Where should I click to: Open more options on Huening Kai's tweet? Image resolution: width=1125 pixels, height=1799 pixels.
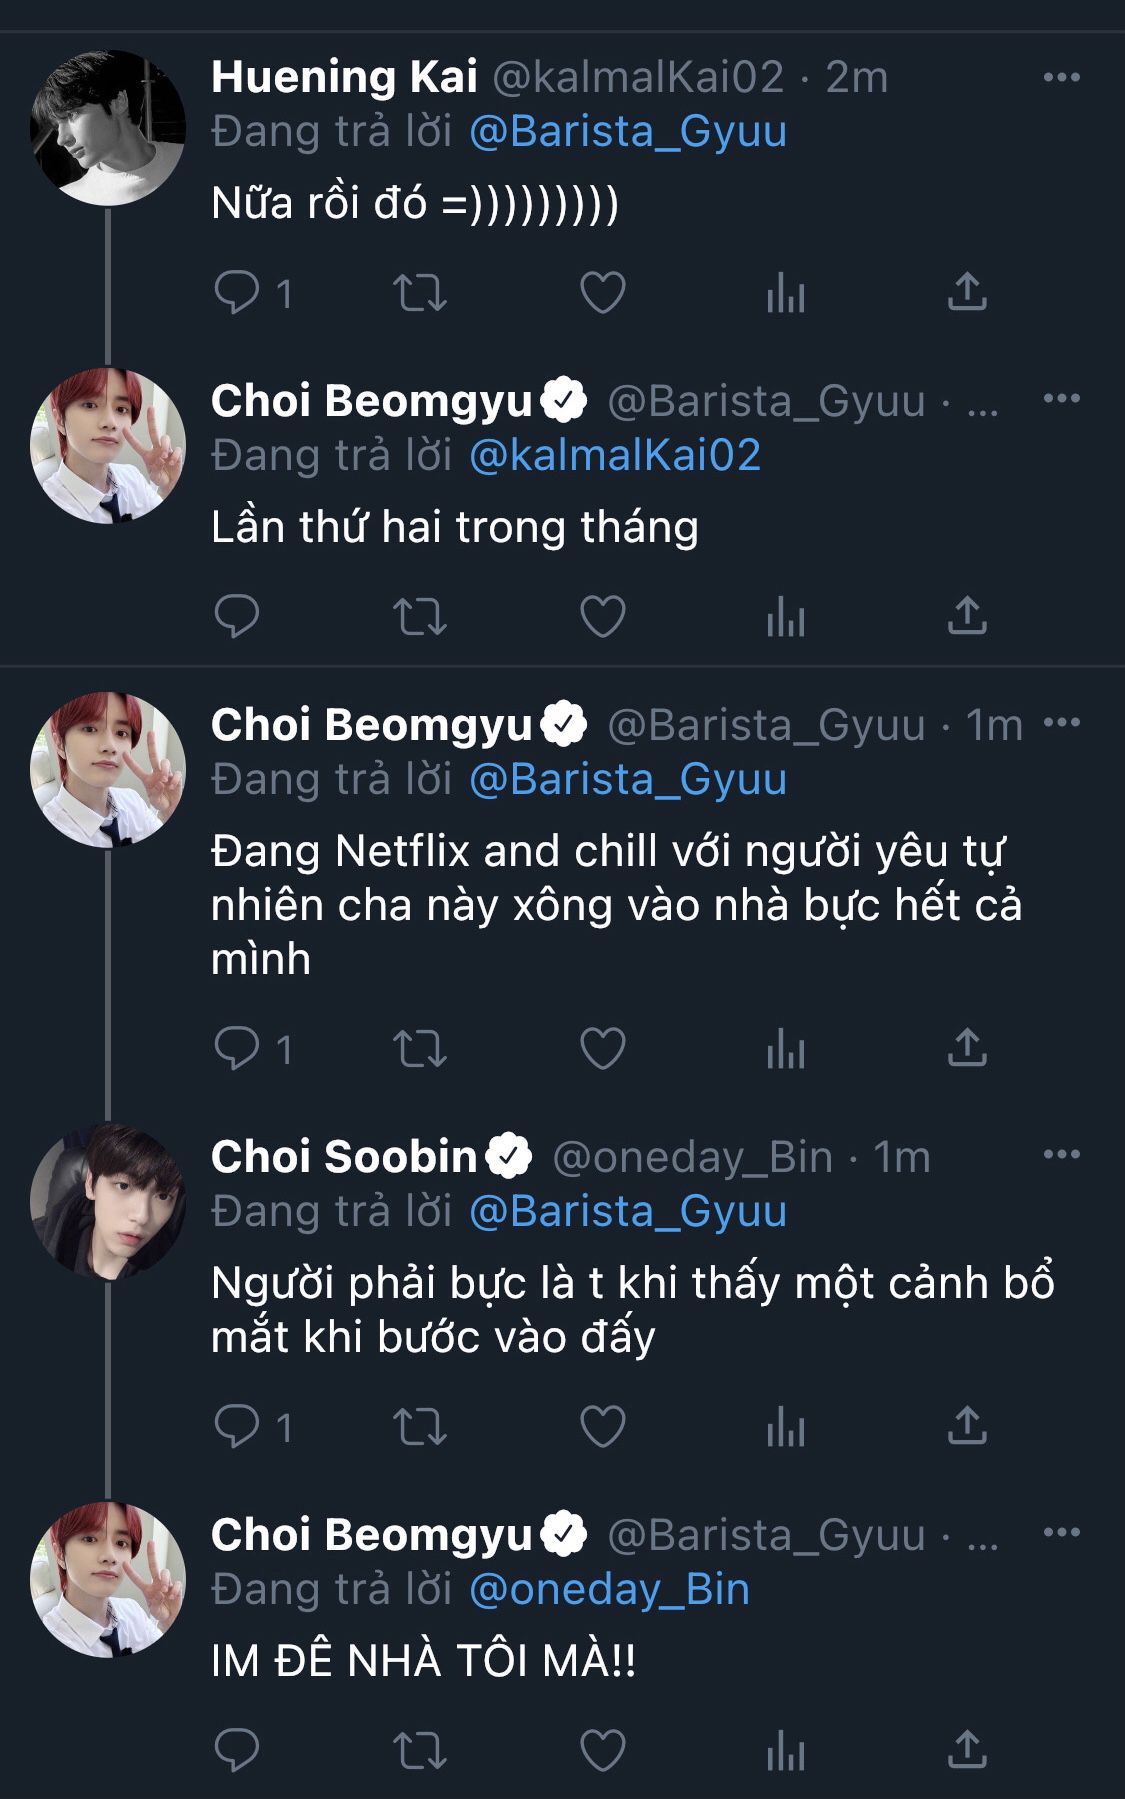1061,77
